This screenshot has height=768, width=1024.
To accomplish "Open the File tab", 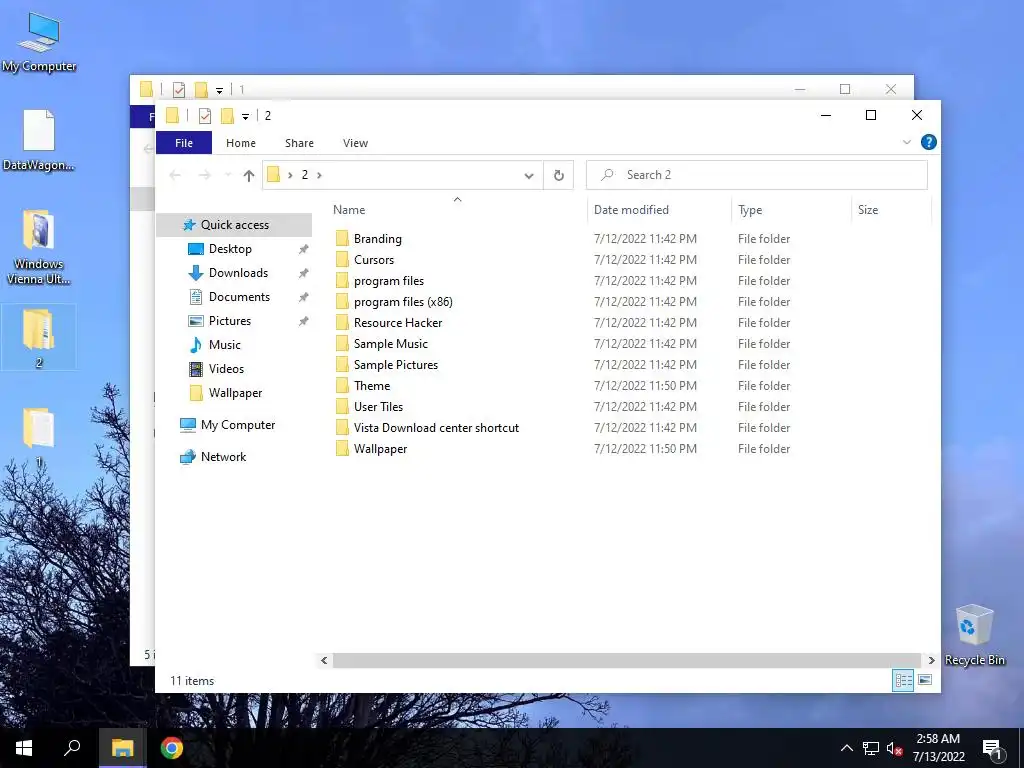I will click(x=184, y=142).
